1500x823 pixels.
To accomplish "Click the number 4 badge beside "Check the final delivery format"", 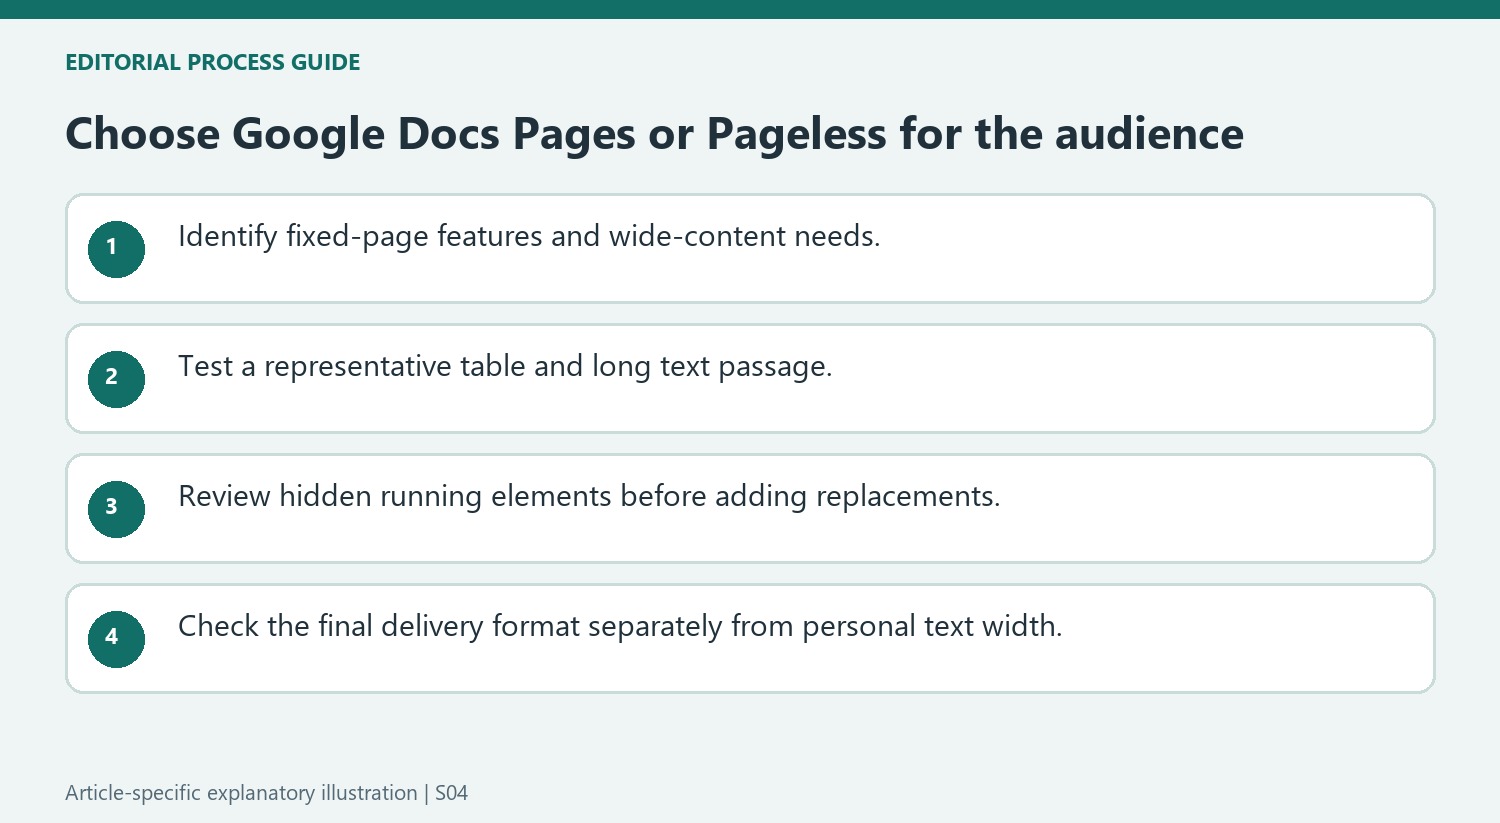I will 116,638.
